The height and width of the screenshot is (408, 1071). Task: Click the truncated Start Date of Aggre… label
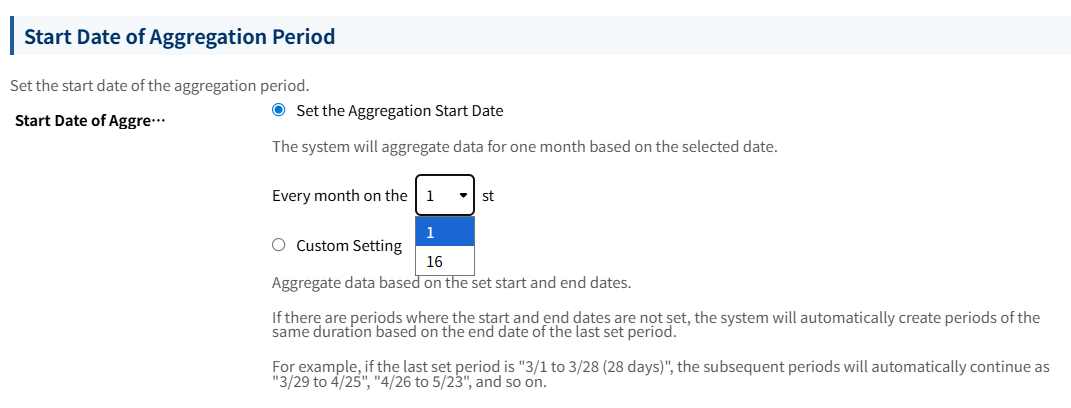(x=87, y=121)
